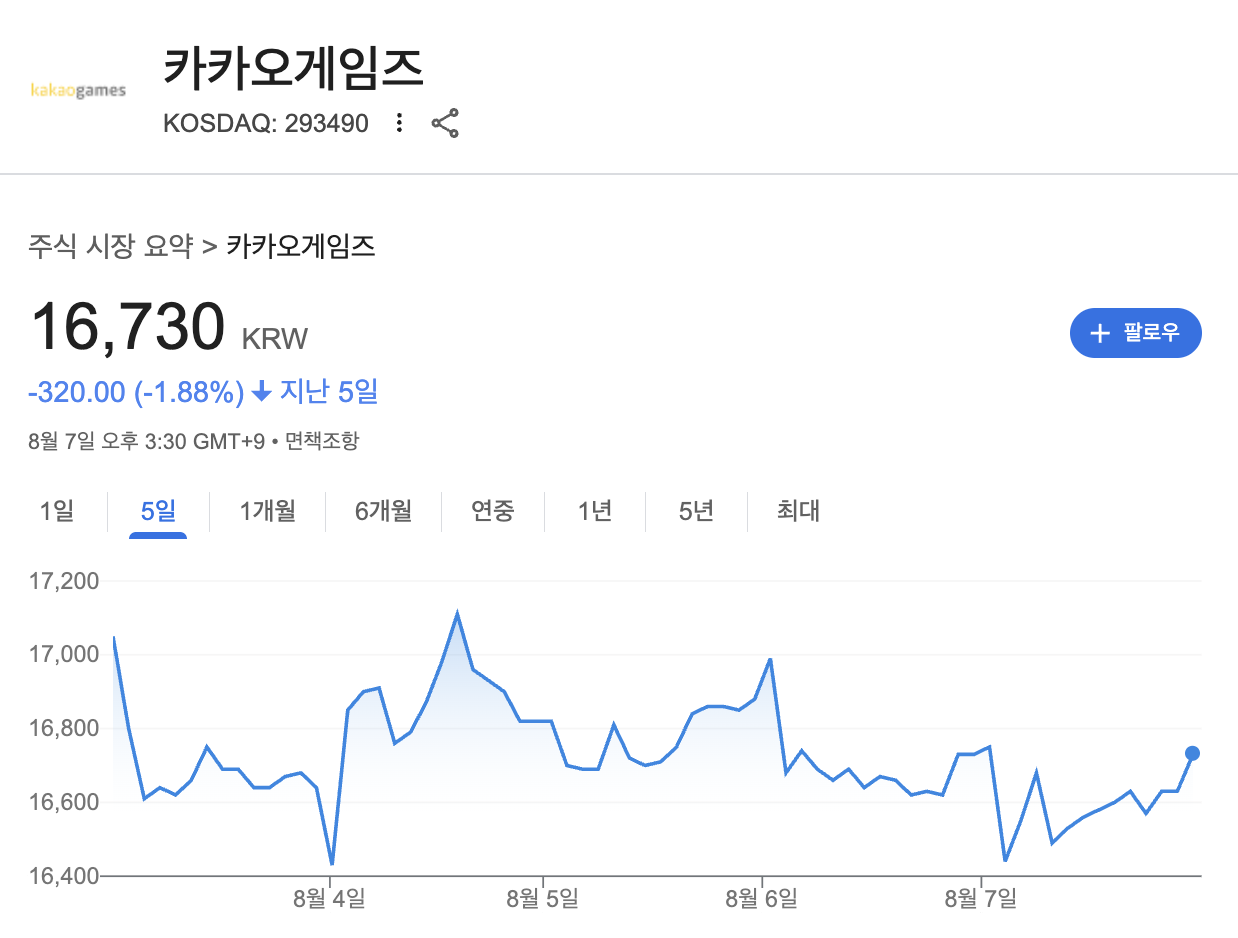Select the 6개월 range tab
1238x938 pixels.
pyautogui.click(x=383, y=511)
